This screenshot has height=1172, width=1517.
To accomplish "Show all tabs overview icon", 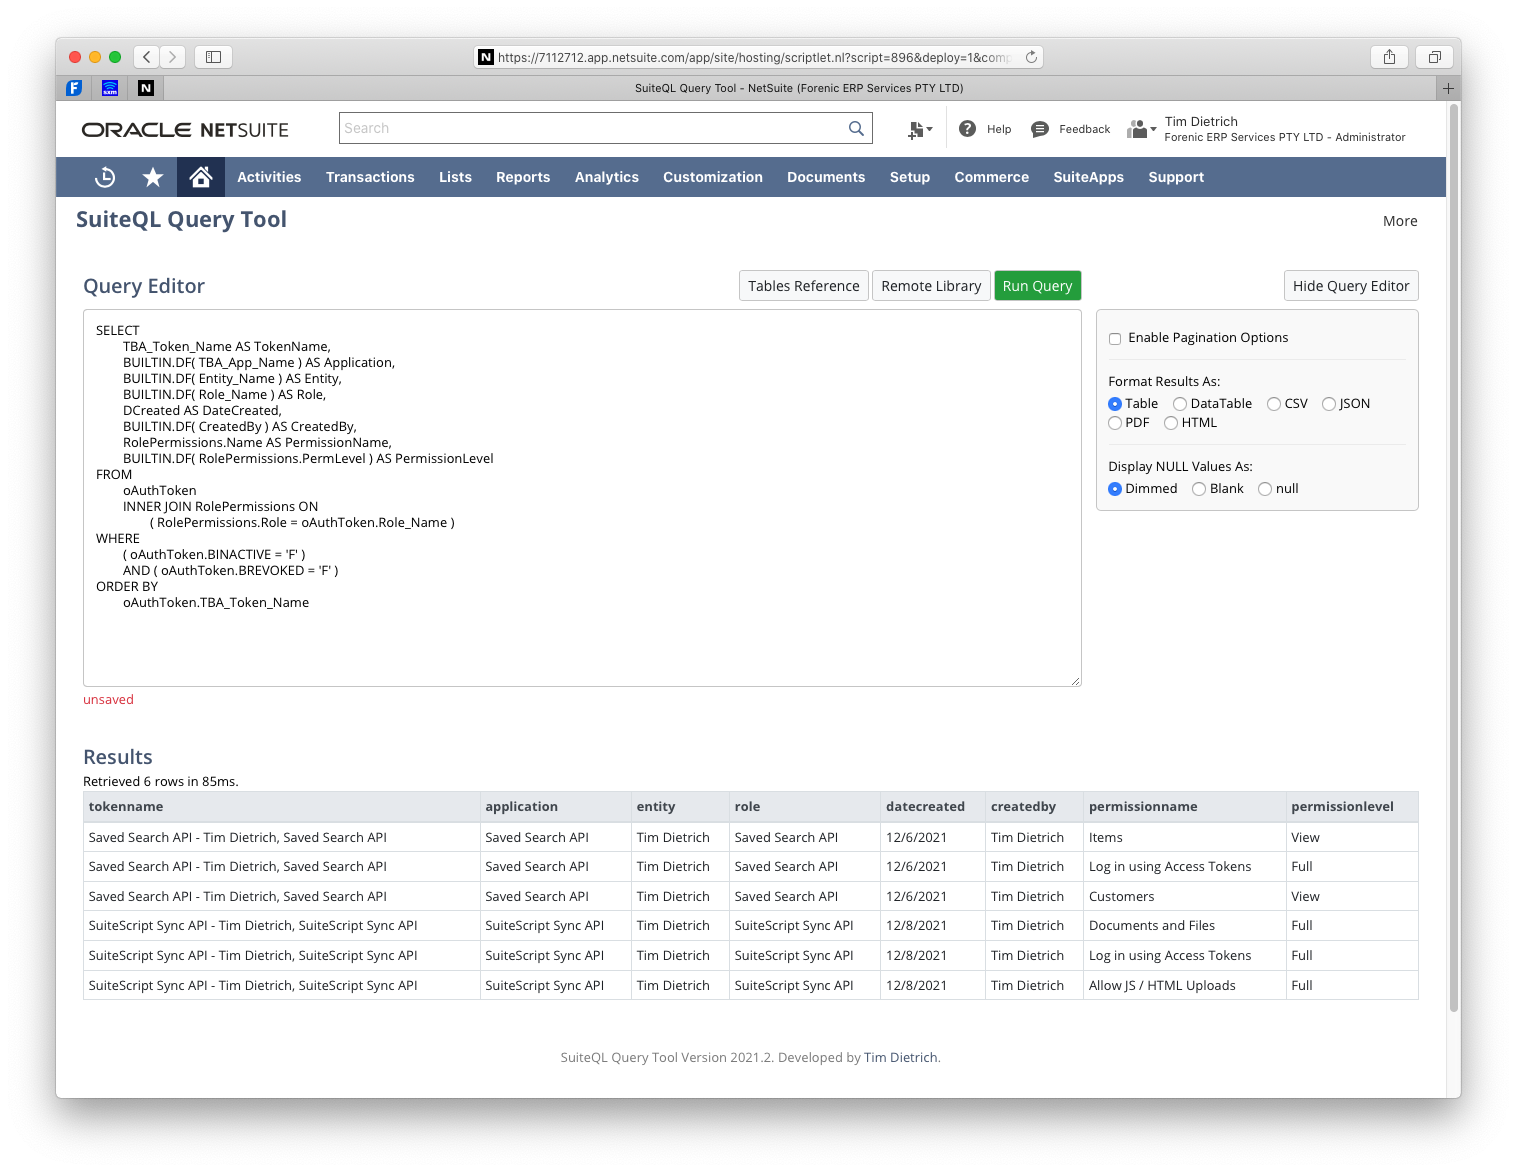I will 1434,57.
